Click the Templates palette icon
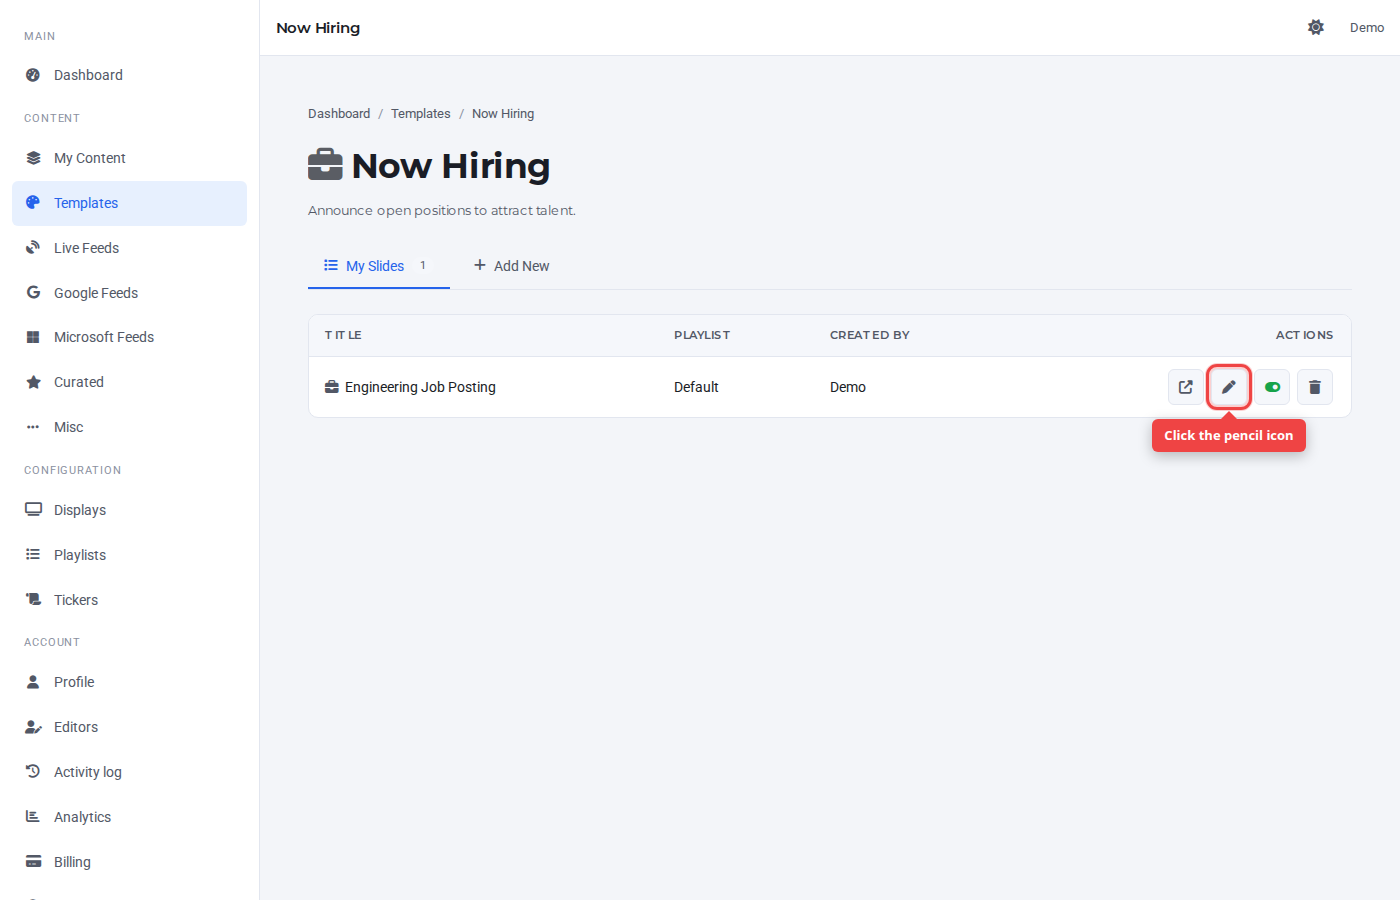 pos(33,203)
